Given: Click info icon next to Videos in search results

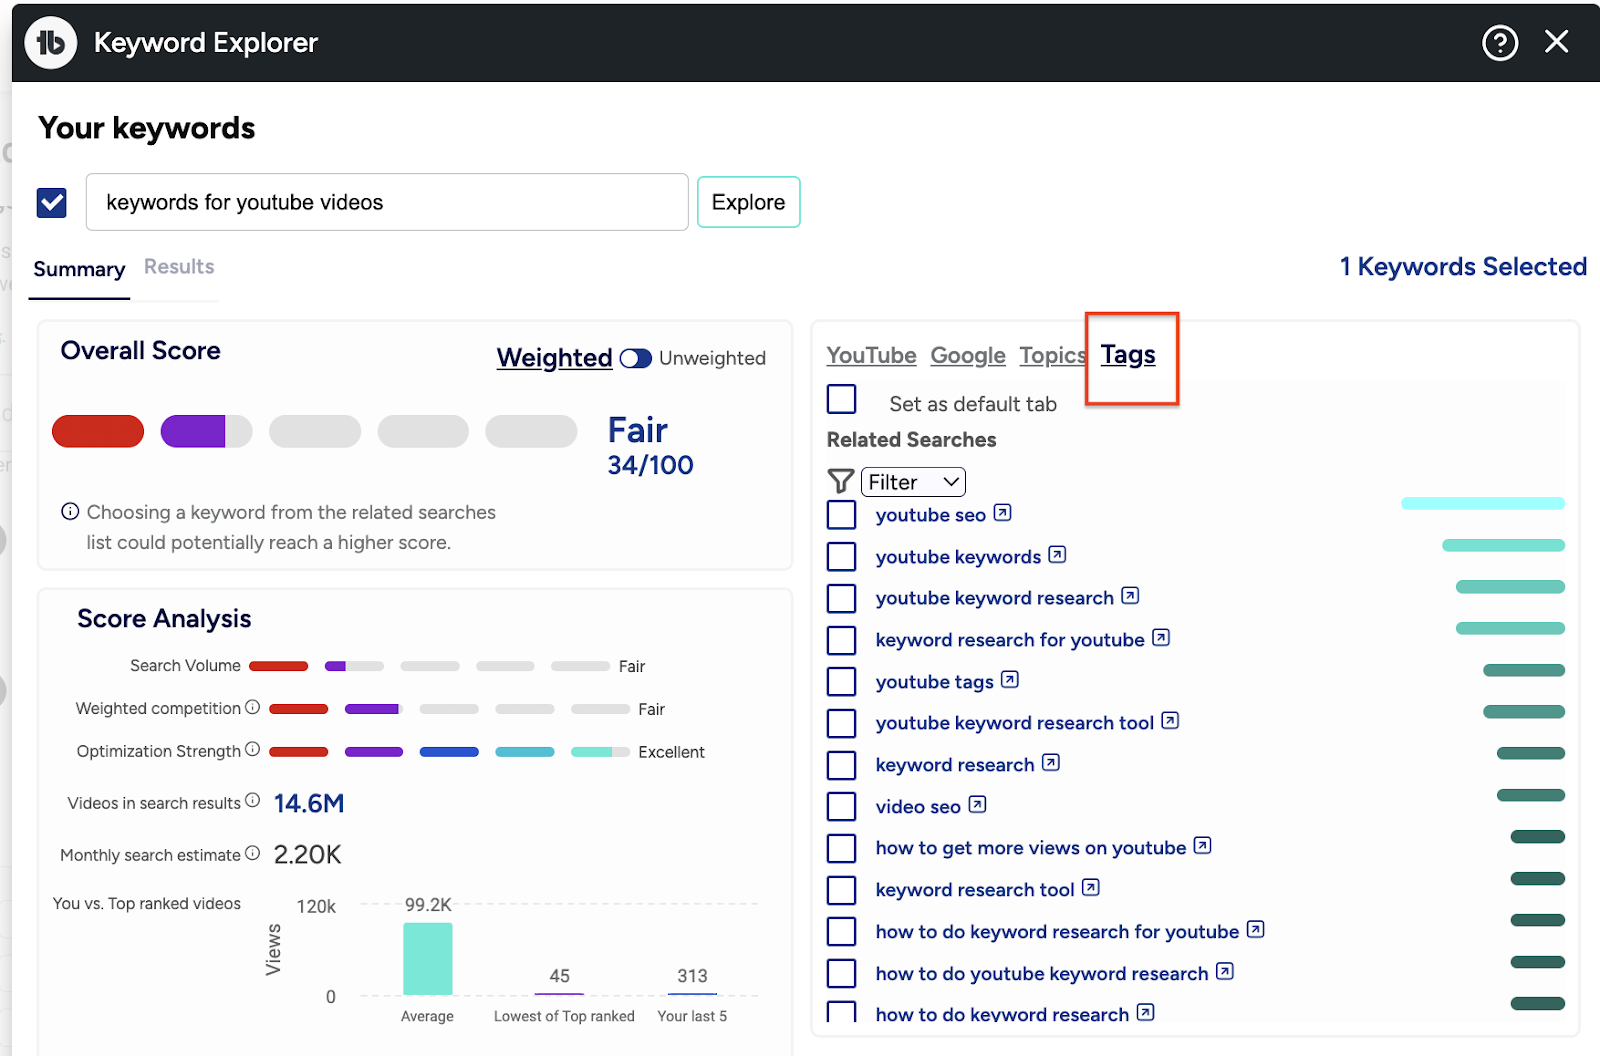Looking at the screenshot, I should pyautogui.click(x=253, y=801).
